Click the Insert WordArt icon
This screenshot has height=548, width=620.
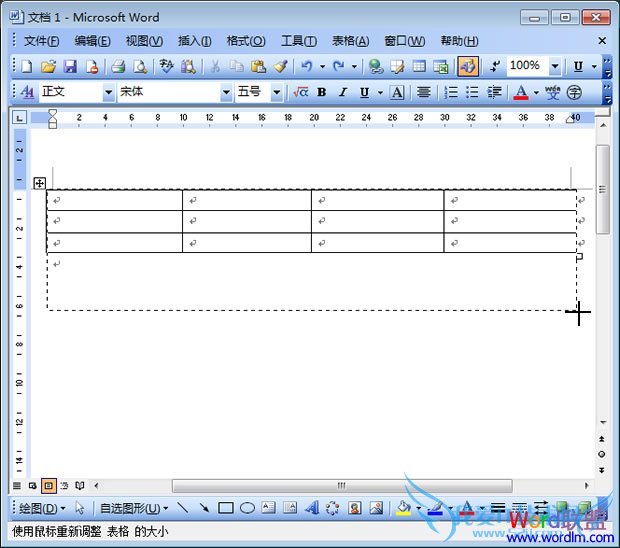click(311, 508)
